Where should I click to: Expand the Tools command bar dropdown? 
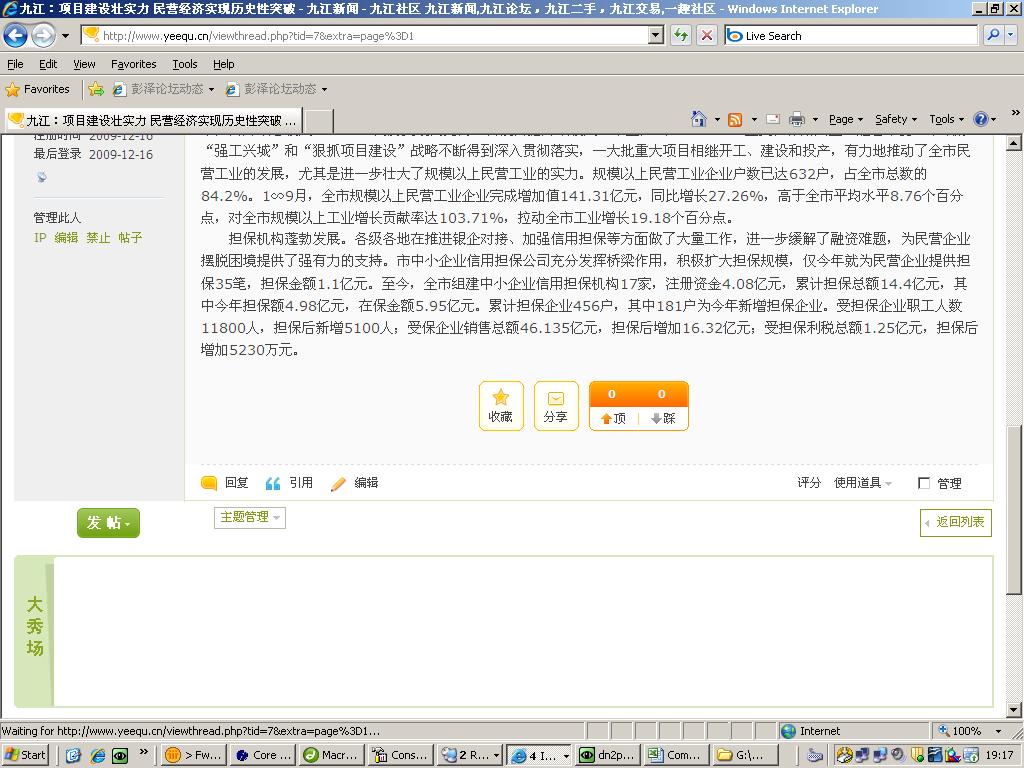point(946,120)
